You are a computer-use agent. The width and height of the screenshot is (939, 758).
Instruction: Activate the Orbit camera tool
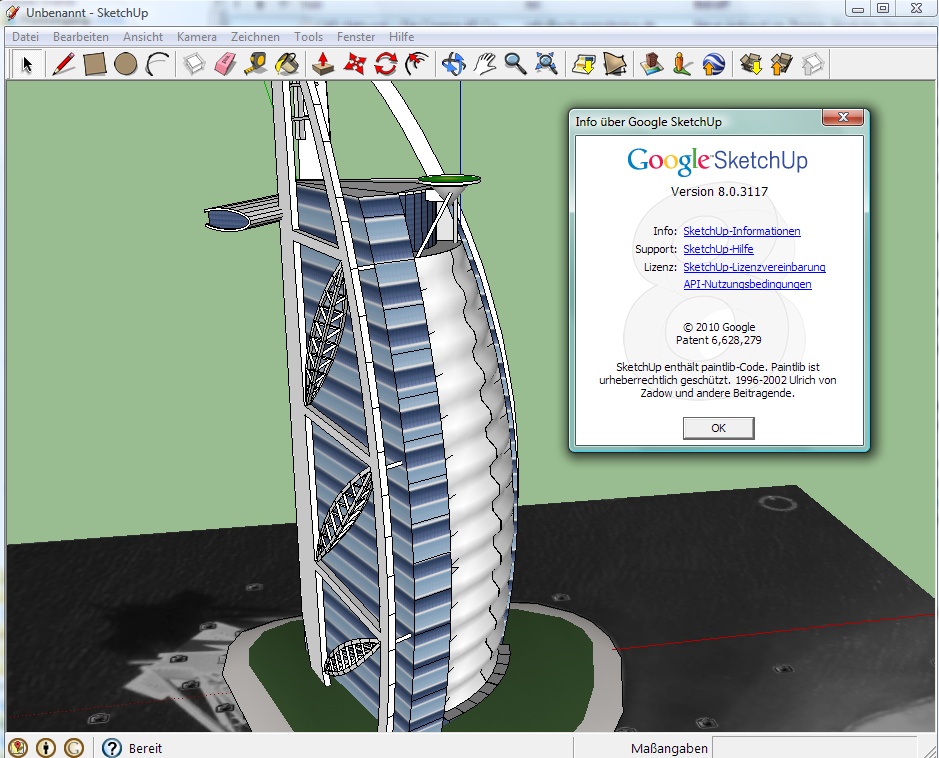(453, 64)
